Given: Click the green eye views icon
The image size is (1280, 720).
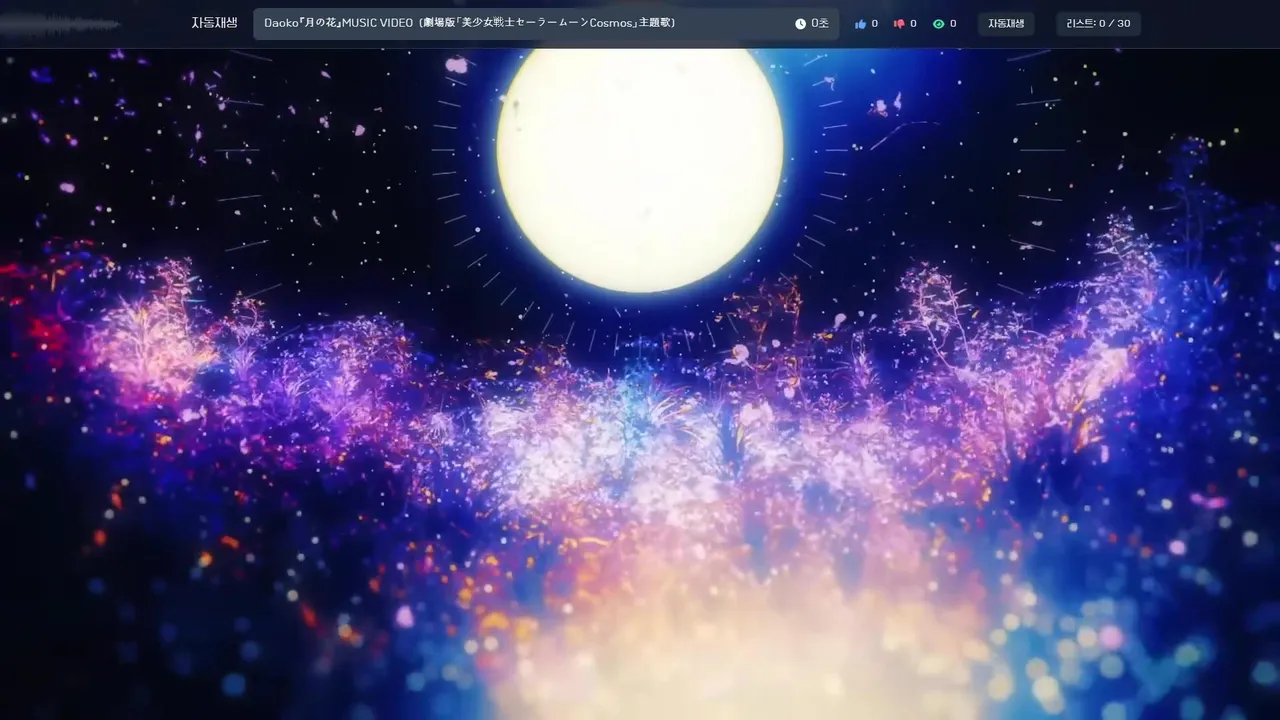Looking at the screenshot, I should (x=938, y=24).
